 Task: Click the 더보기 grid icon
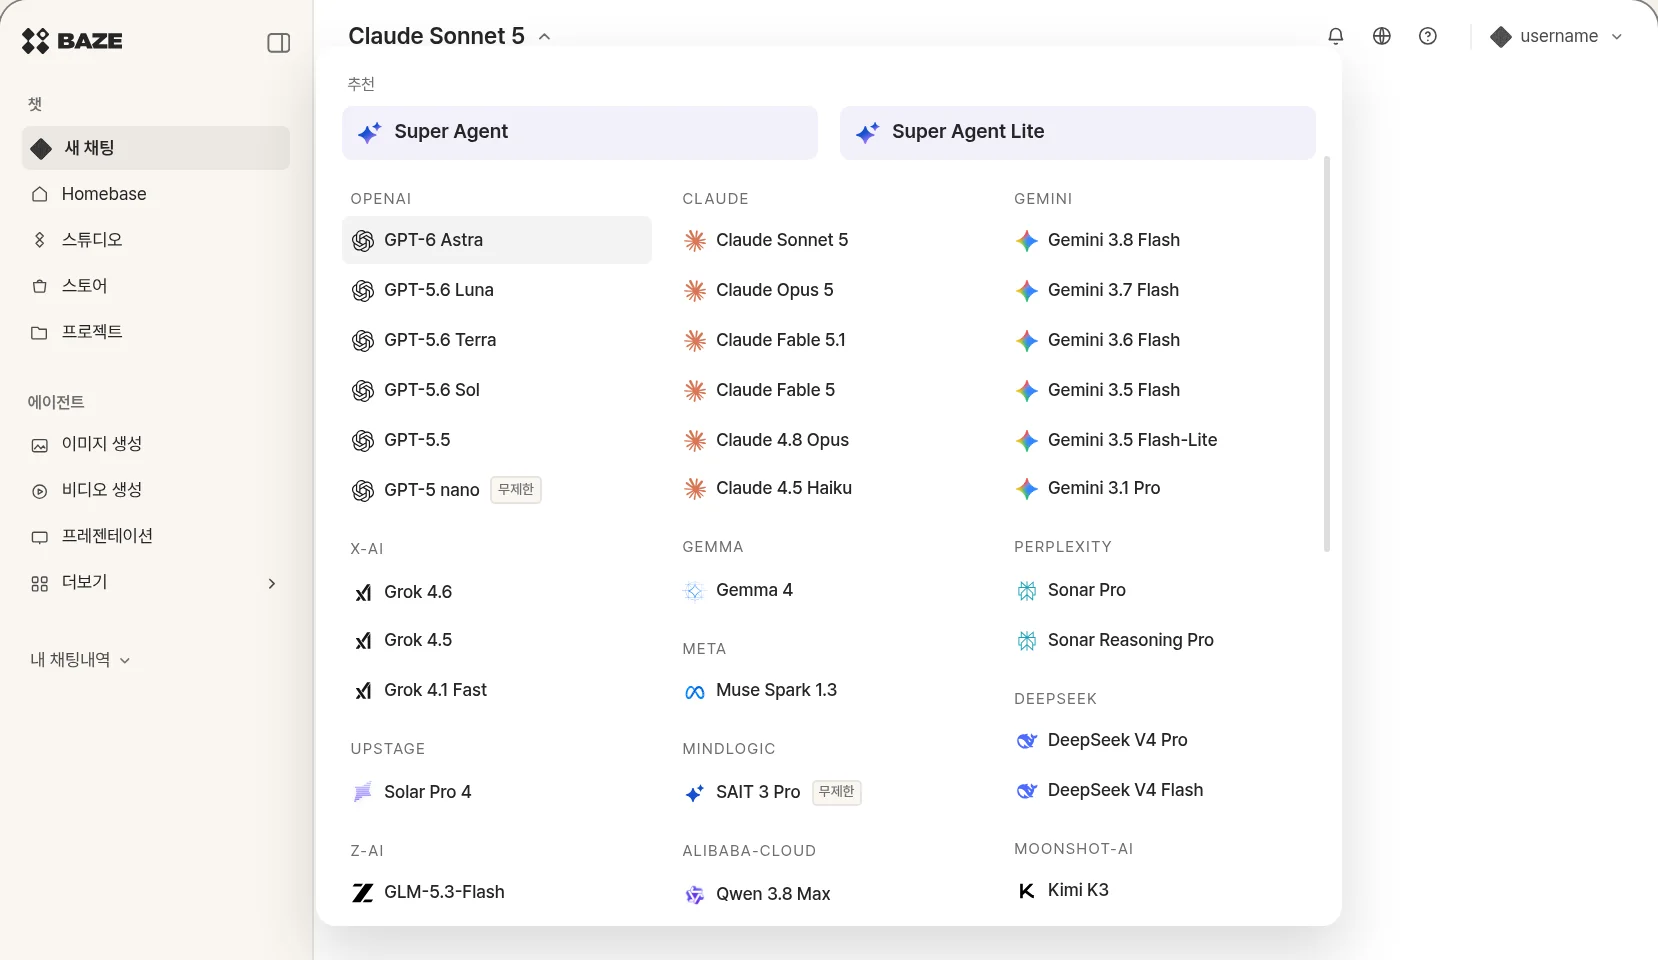pyautogui.click(x=40, y=583)
